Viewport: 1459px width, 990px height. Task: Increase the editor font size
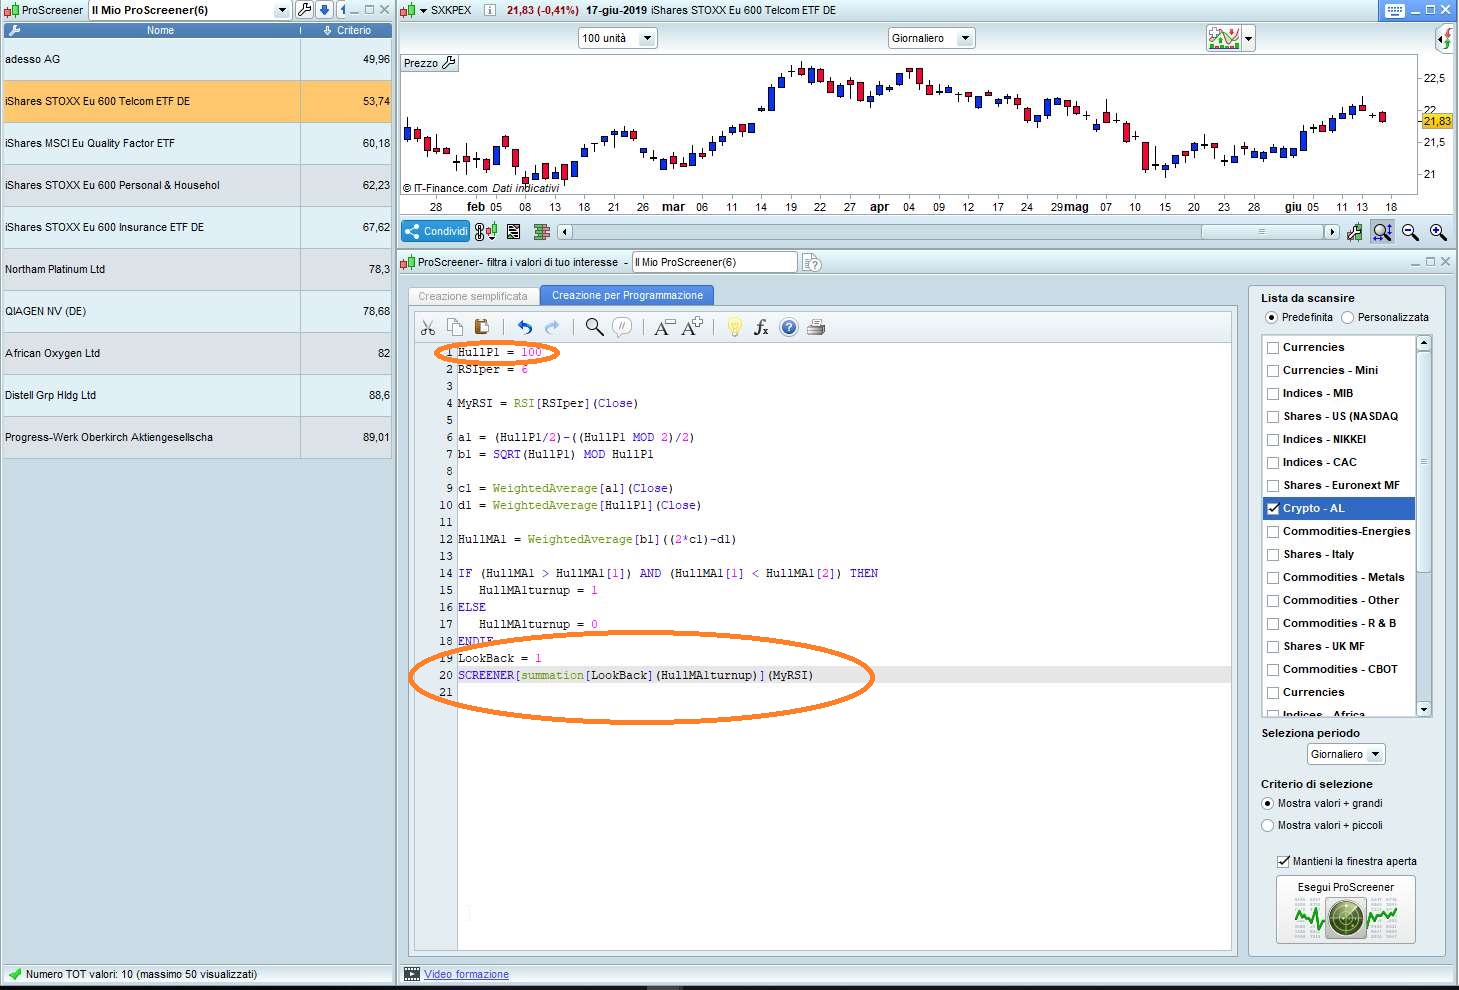coord(692,327)
